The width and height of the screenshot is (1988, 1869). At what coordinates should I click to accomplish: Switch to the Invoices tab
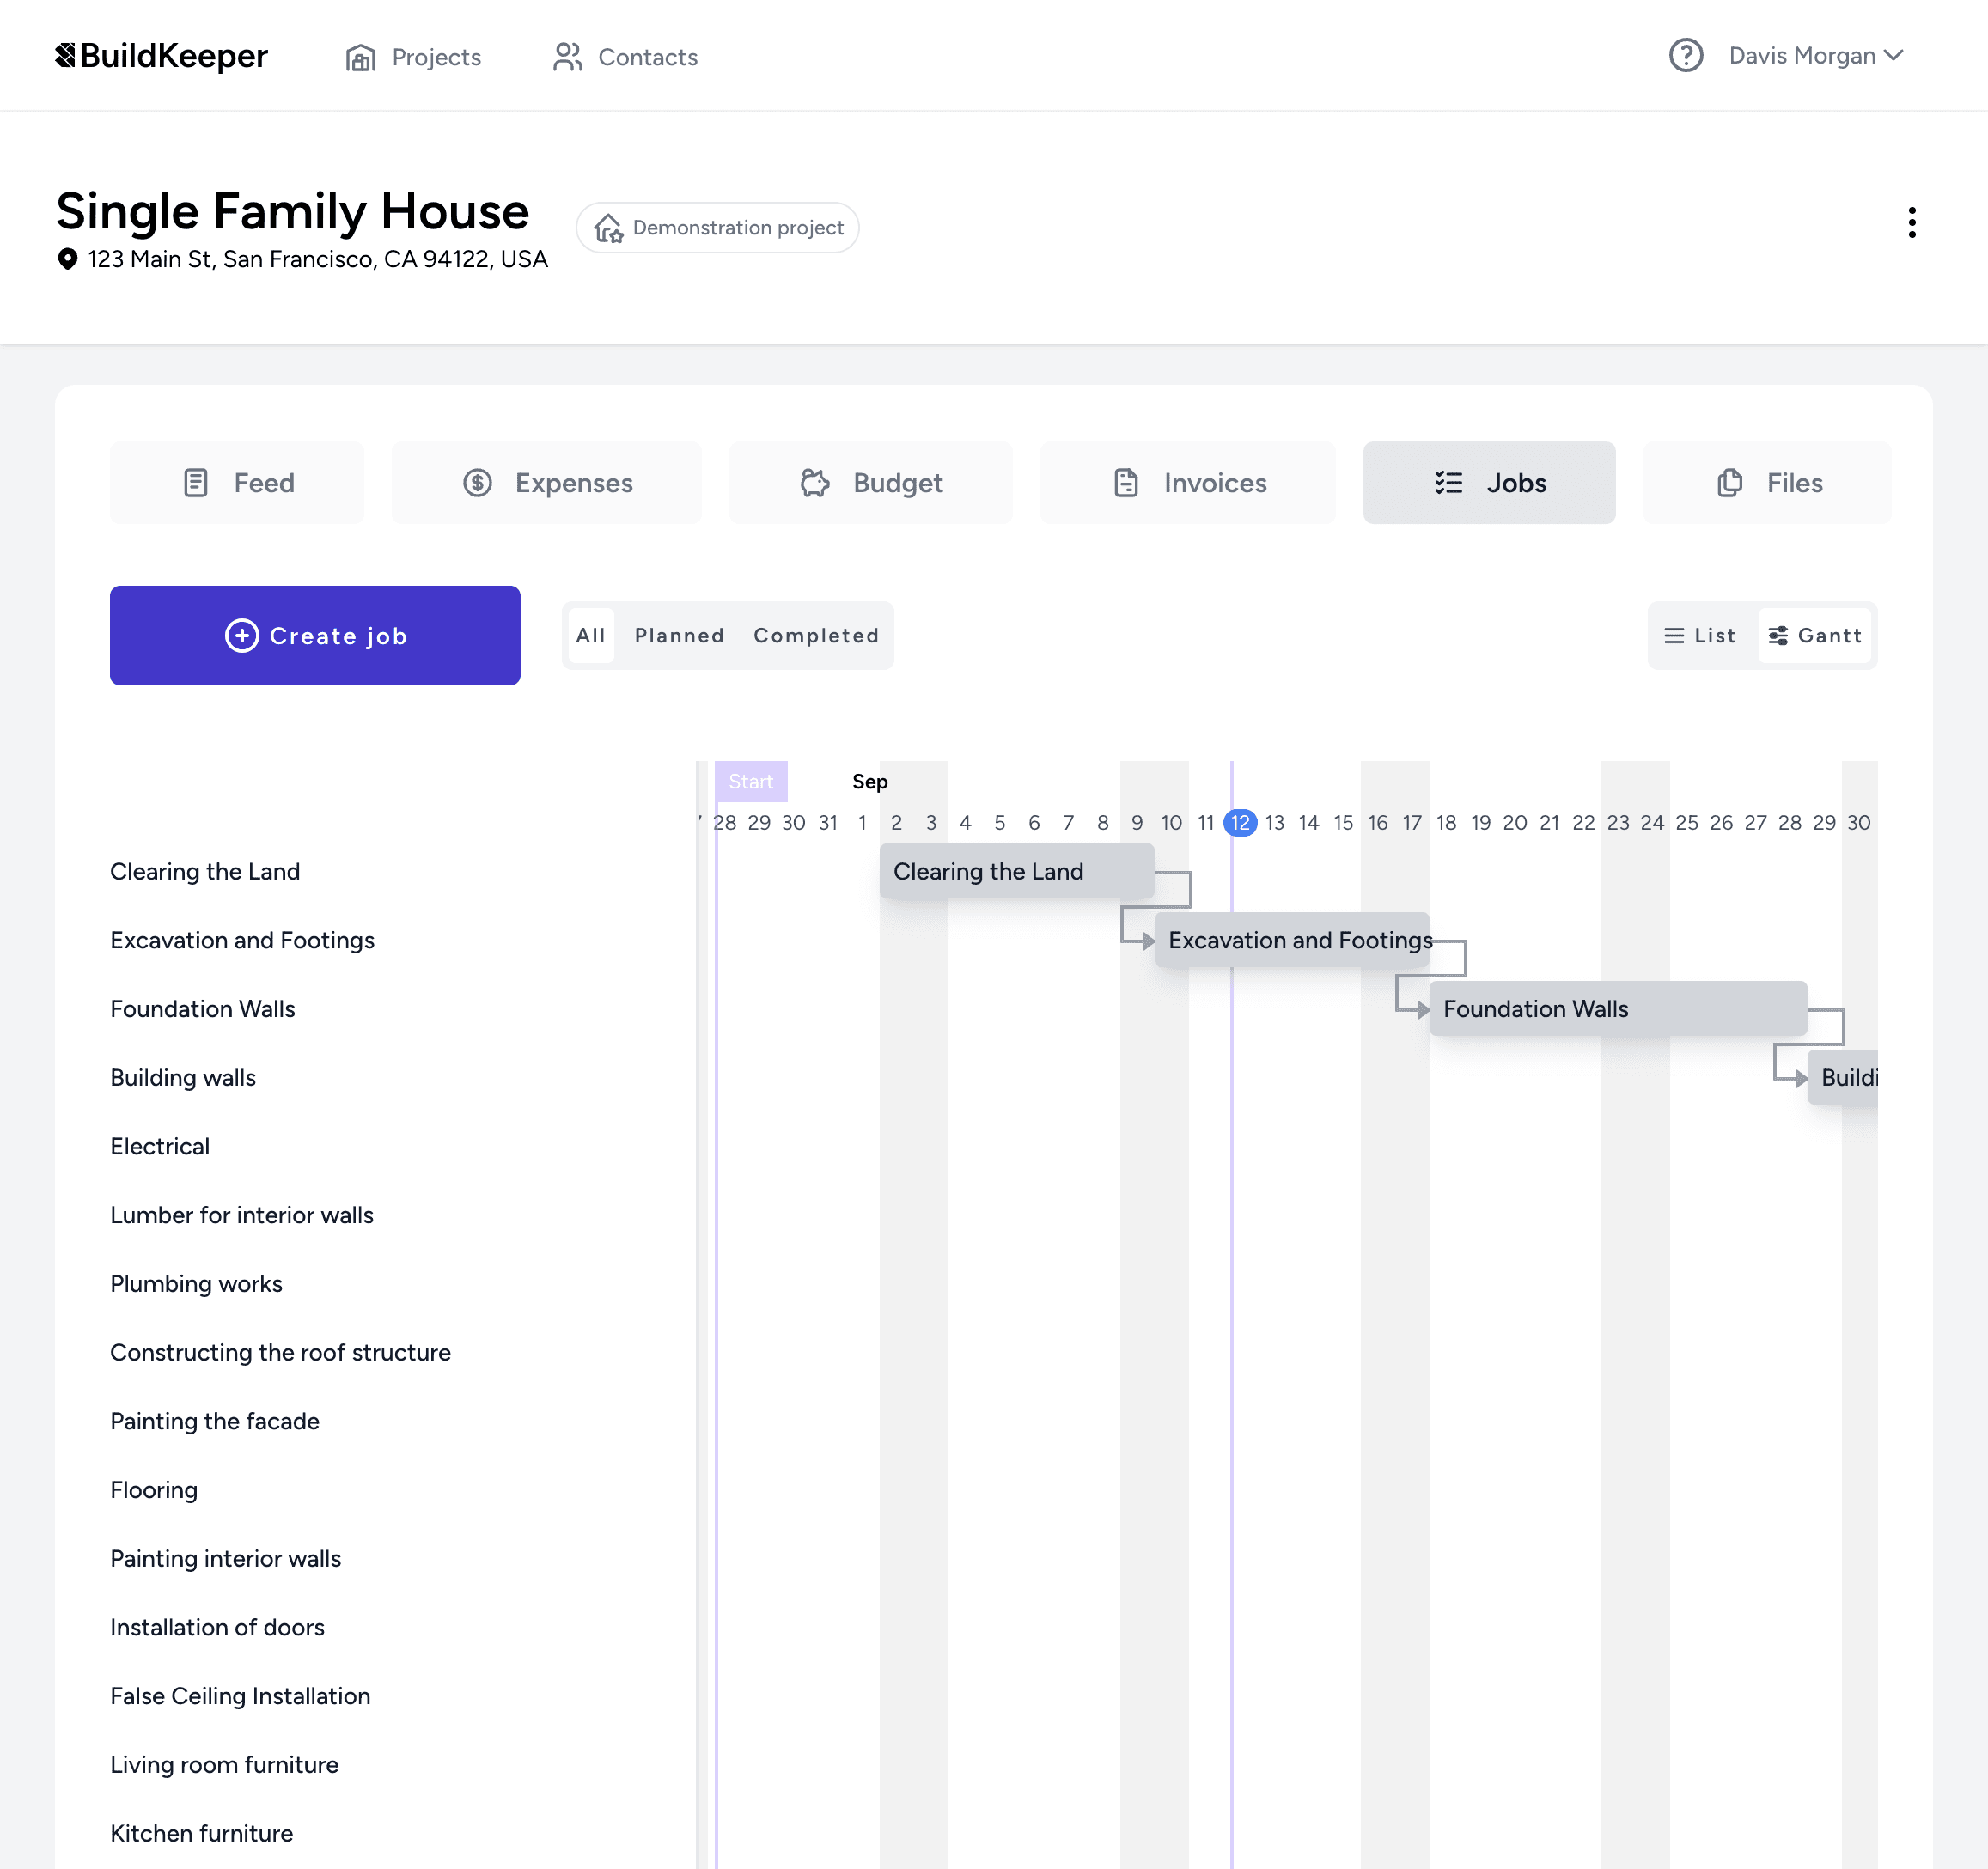[1188, 482]
